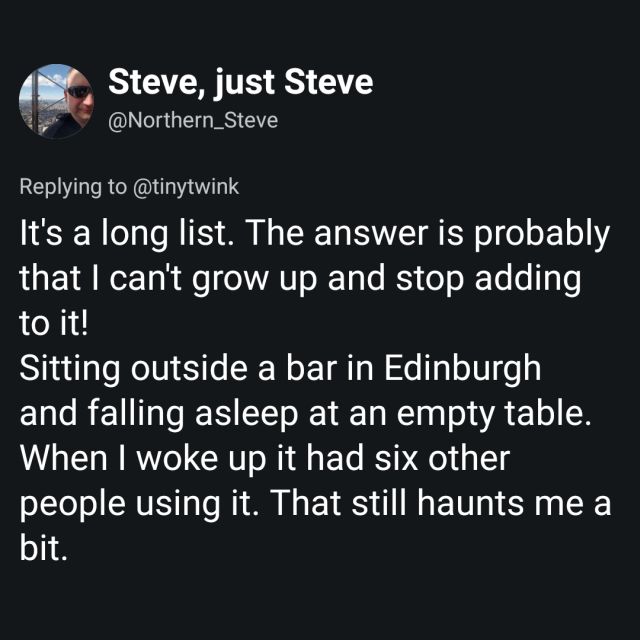The image size is (640, 640).
Task: Open the @Northern_Steve handle
Action: [193, 120]
